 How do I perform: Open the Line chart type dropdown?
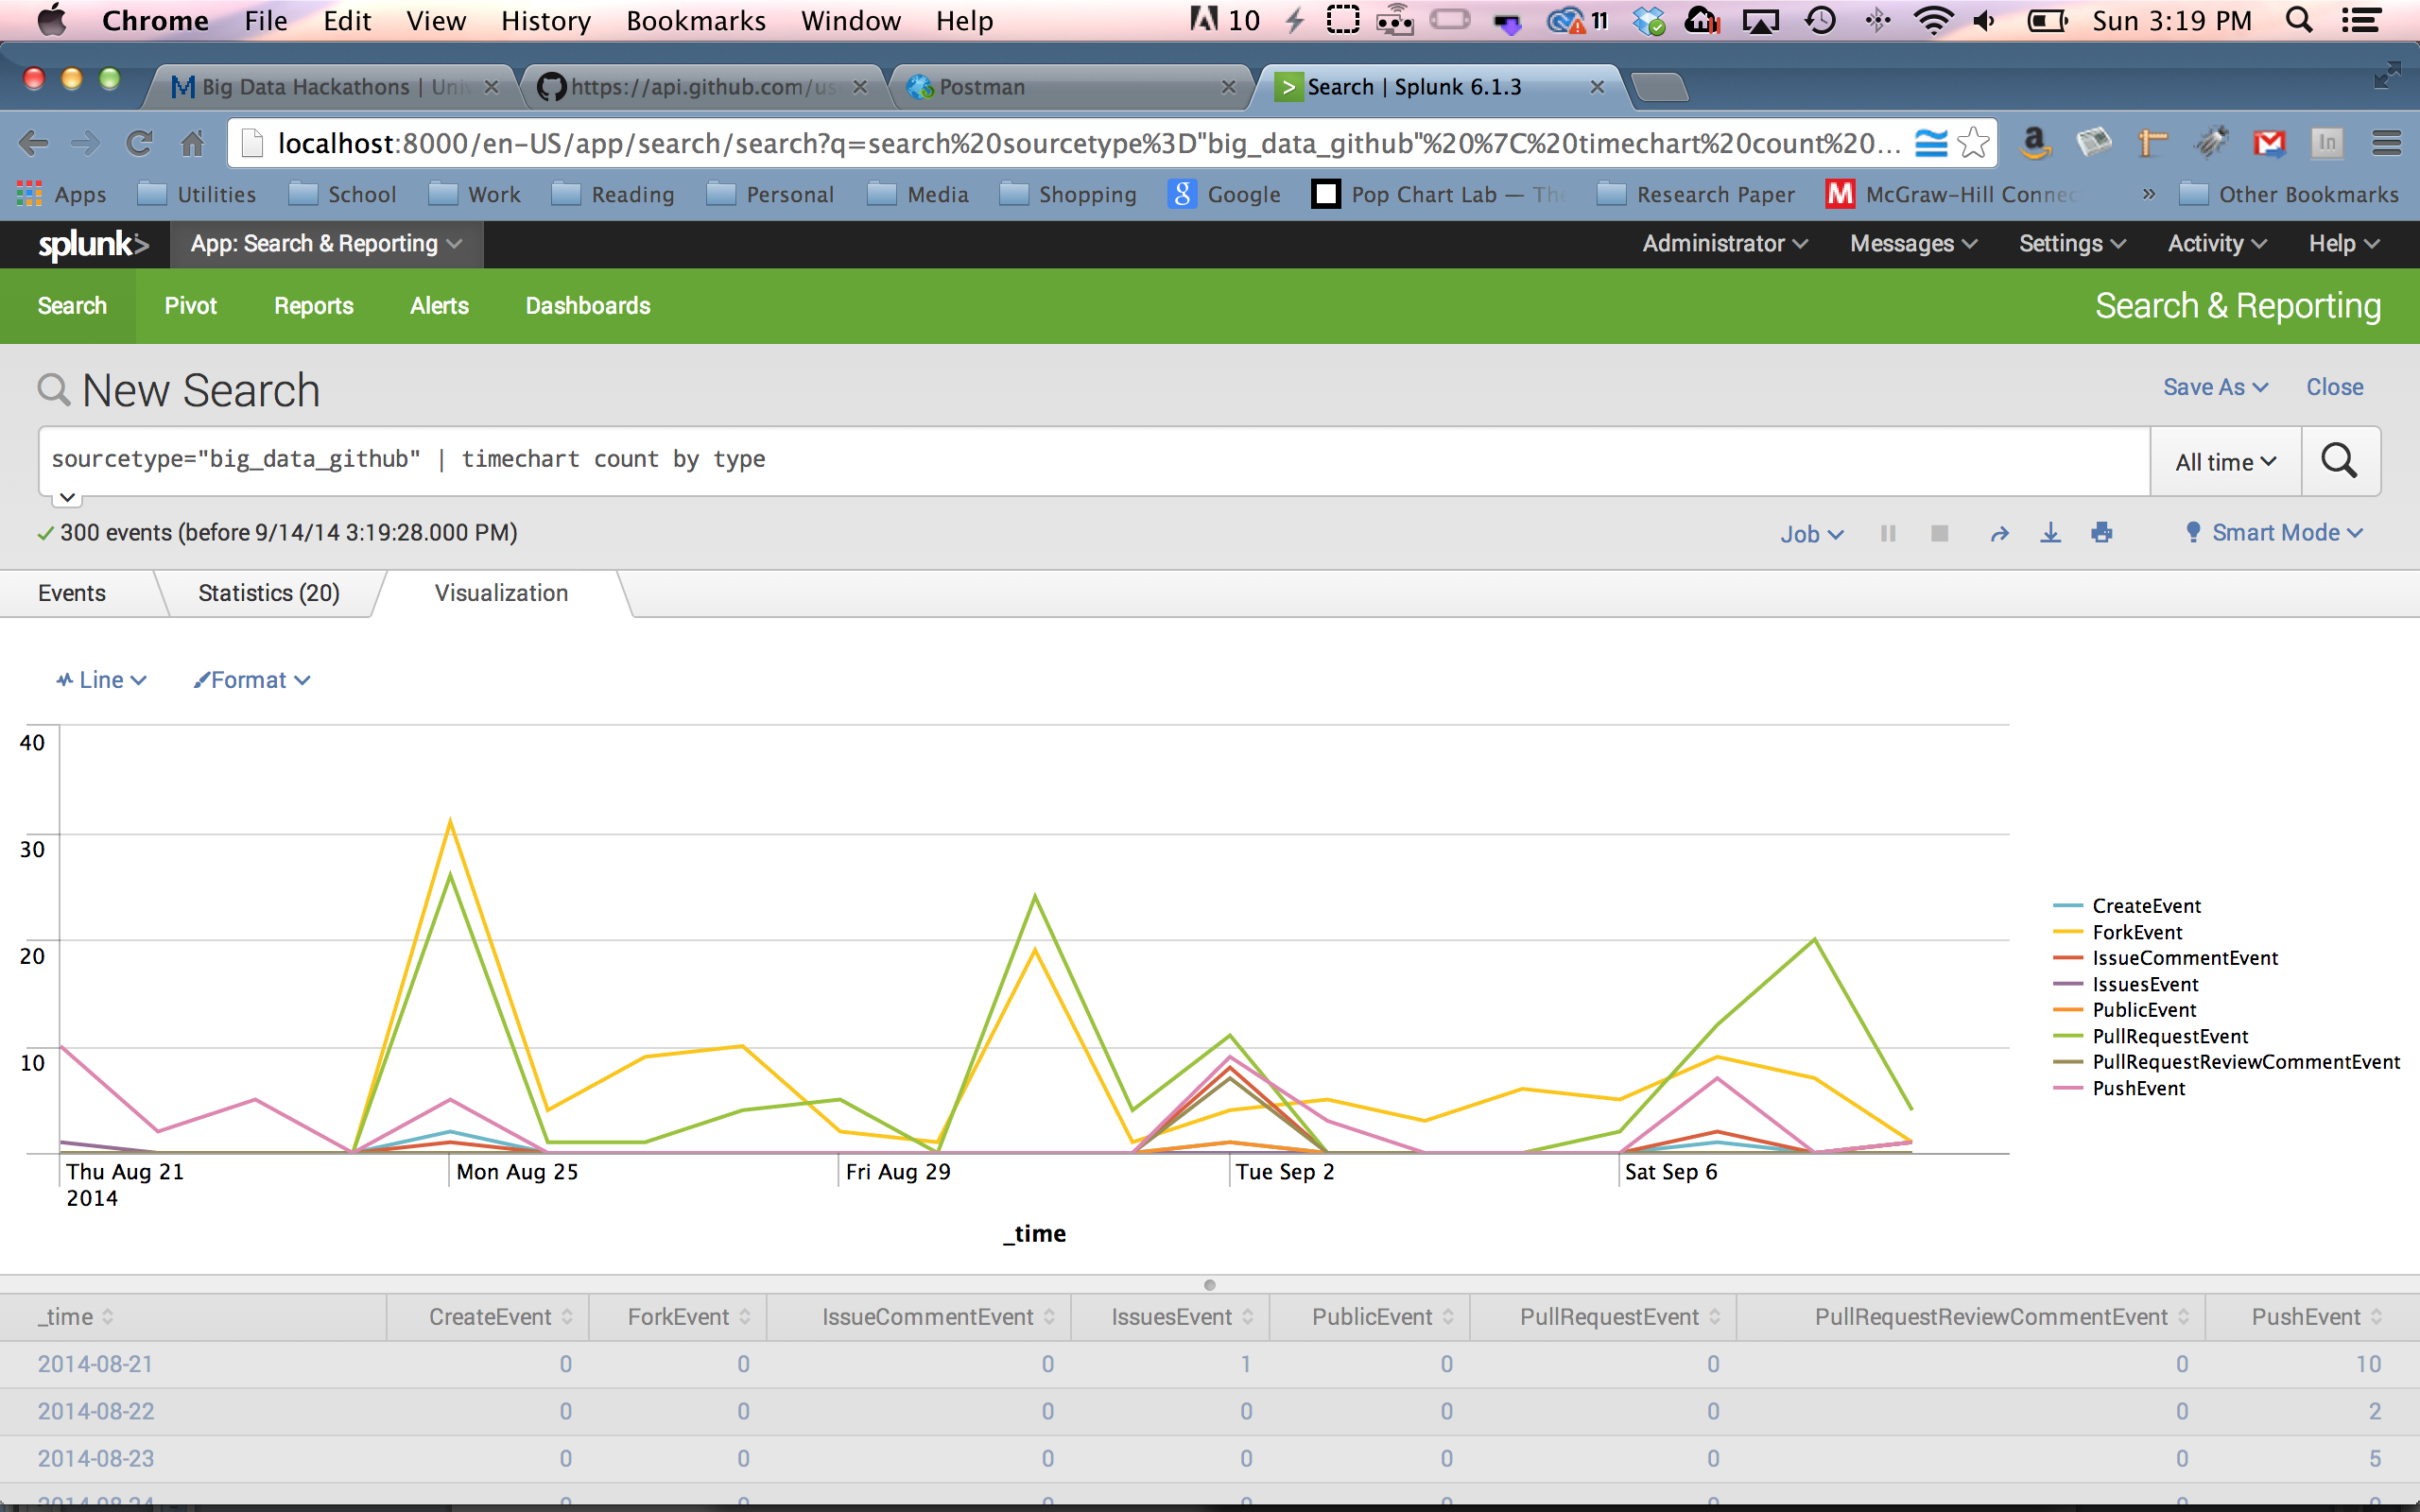click(x=102, y=680)
